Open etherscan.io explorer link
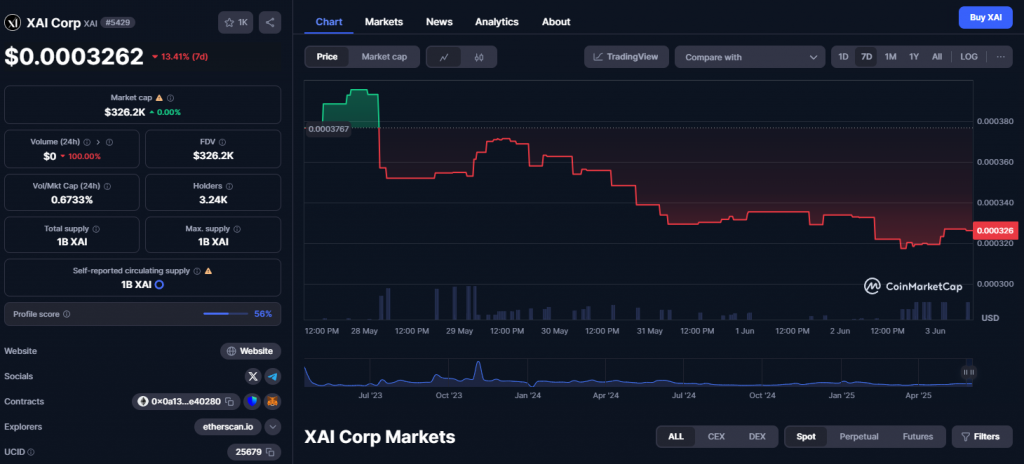This screenshot has height=464, width=1024. 228,427
